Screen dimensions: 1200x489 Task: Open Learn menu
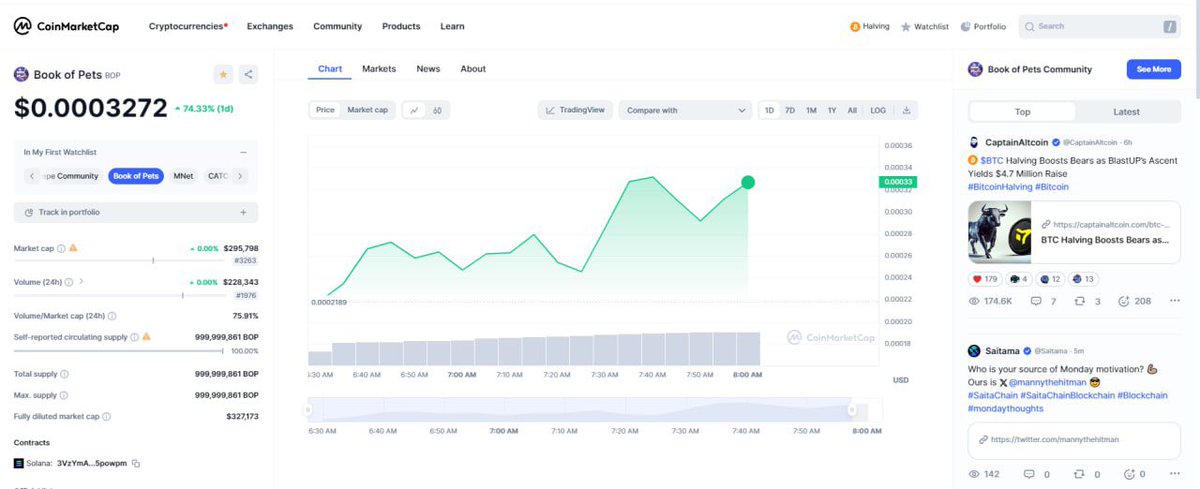click(x=452, y=27)
